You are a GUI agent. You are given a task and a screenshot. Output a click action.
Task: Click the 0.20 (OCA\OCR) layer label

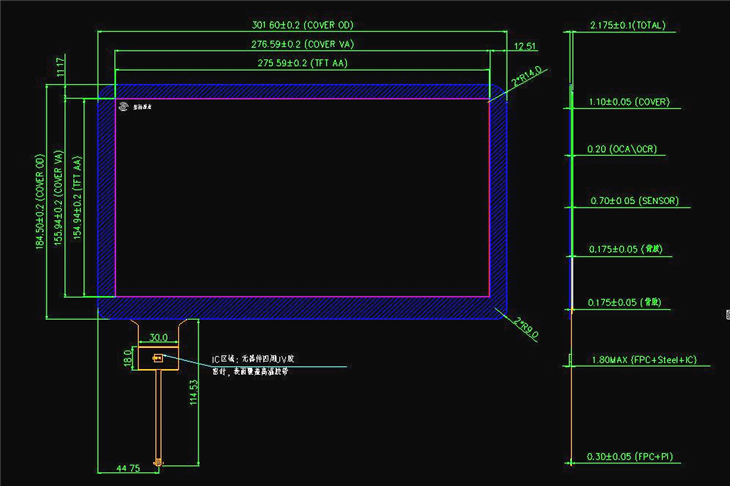click(x=622, y=149)
